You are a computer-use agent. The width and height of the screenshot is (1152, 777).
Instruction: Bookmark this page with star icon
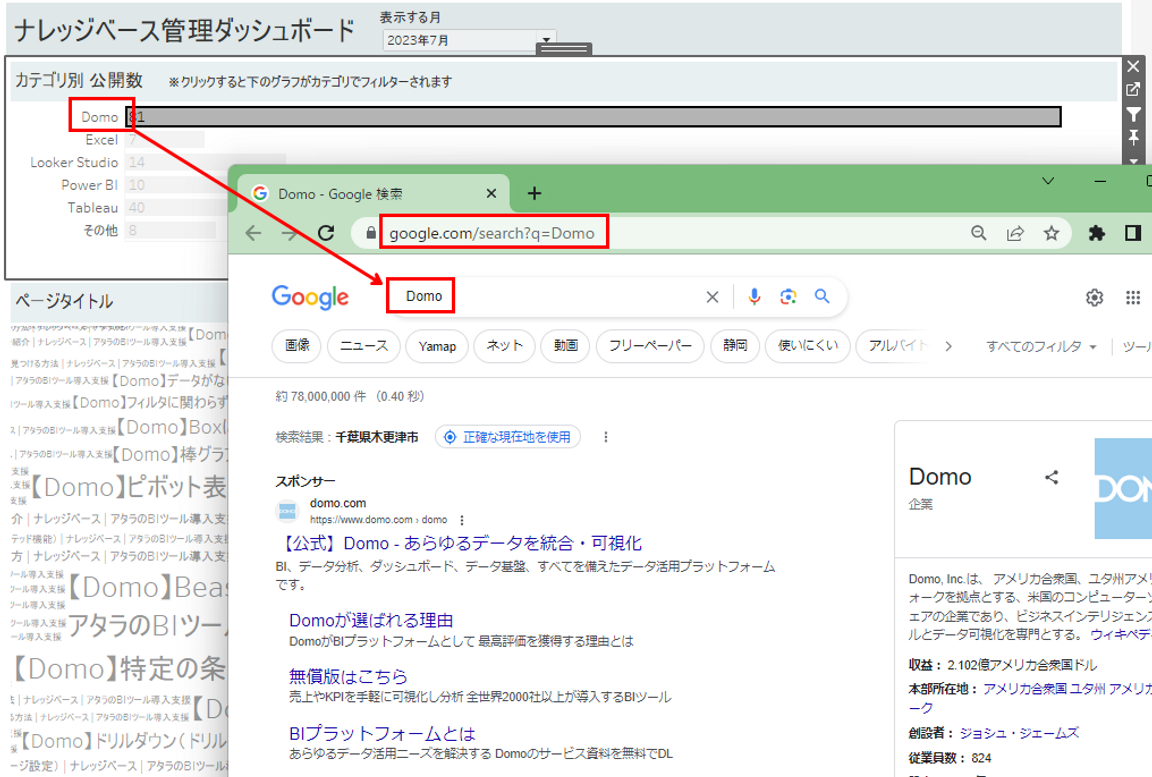click(x=1051, y=233)
